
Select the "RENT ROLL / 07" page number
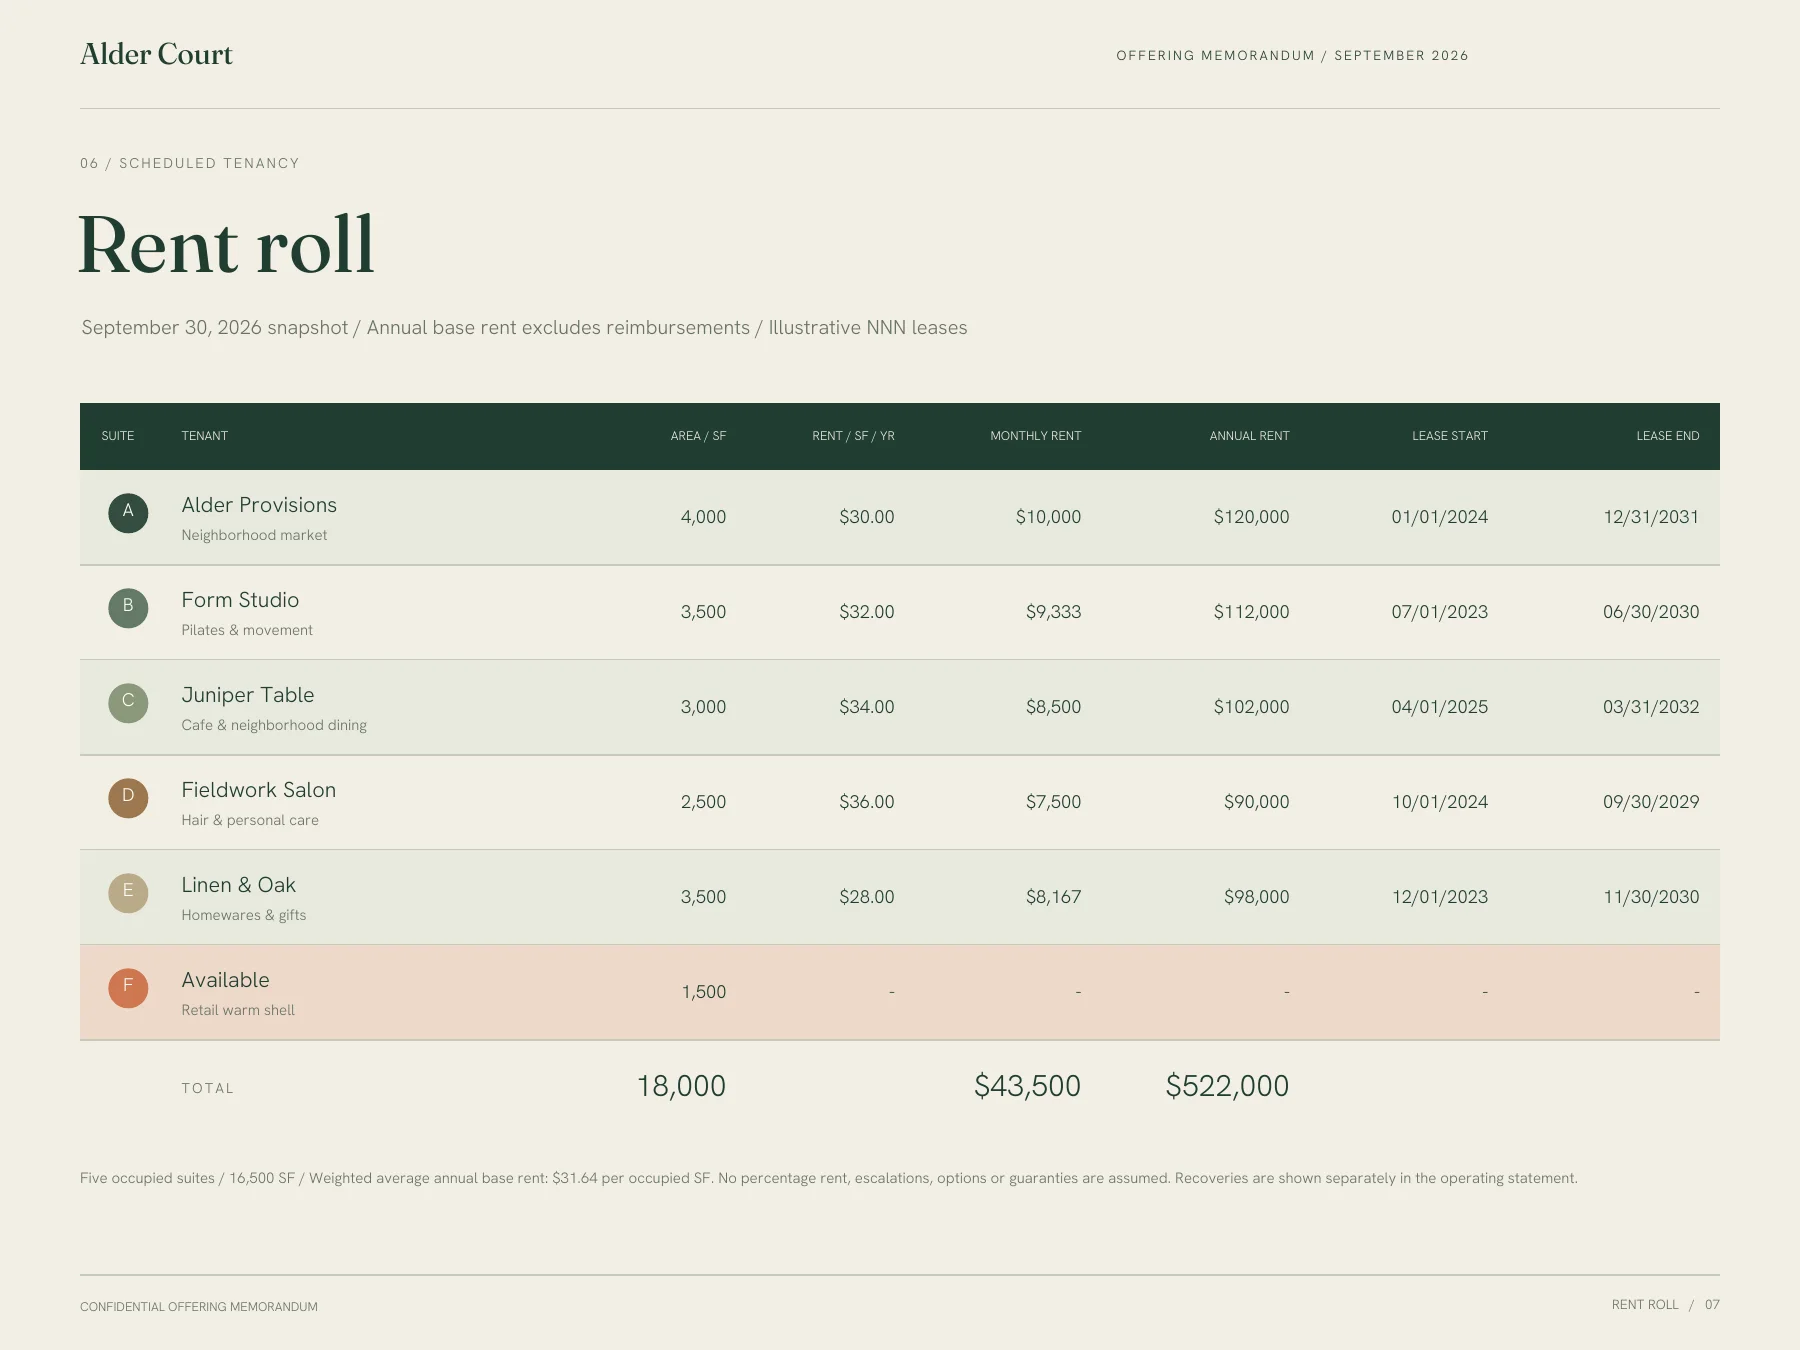coord(1666,1305)
